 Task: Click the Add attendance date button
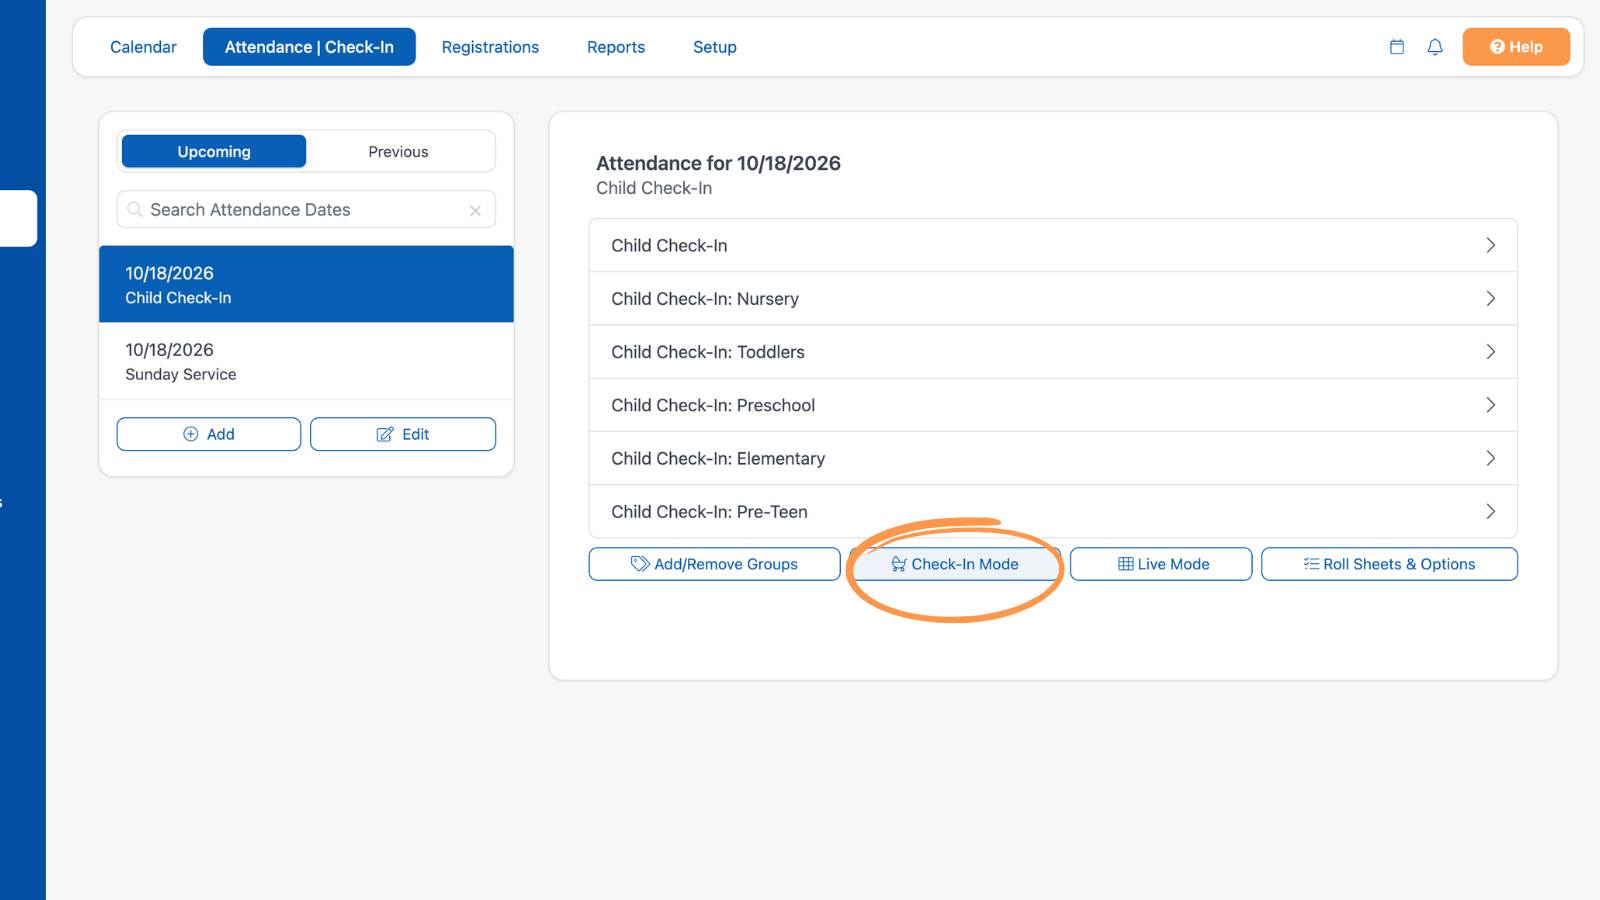point(209,434)
